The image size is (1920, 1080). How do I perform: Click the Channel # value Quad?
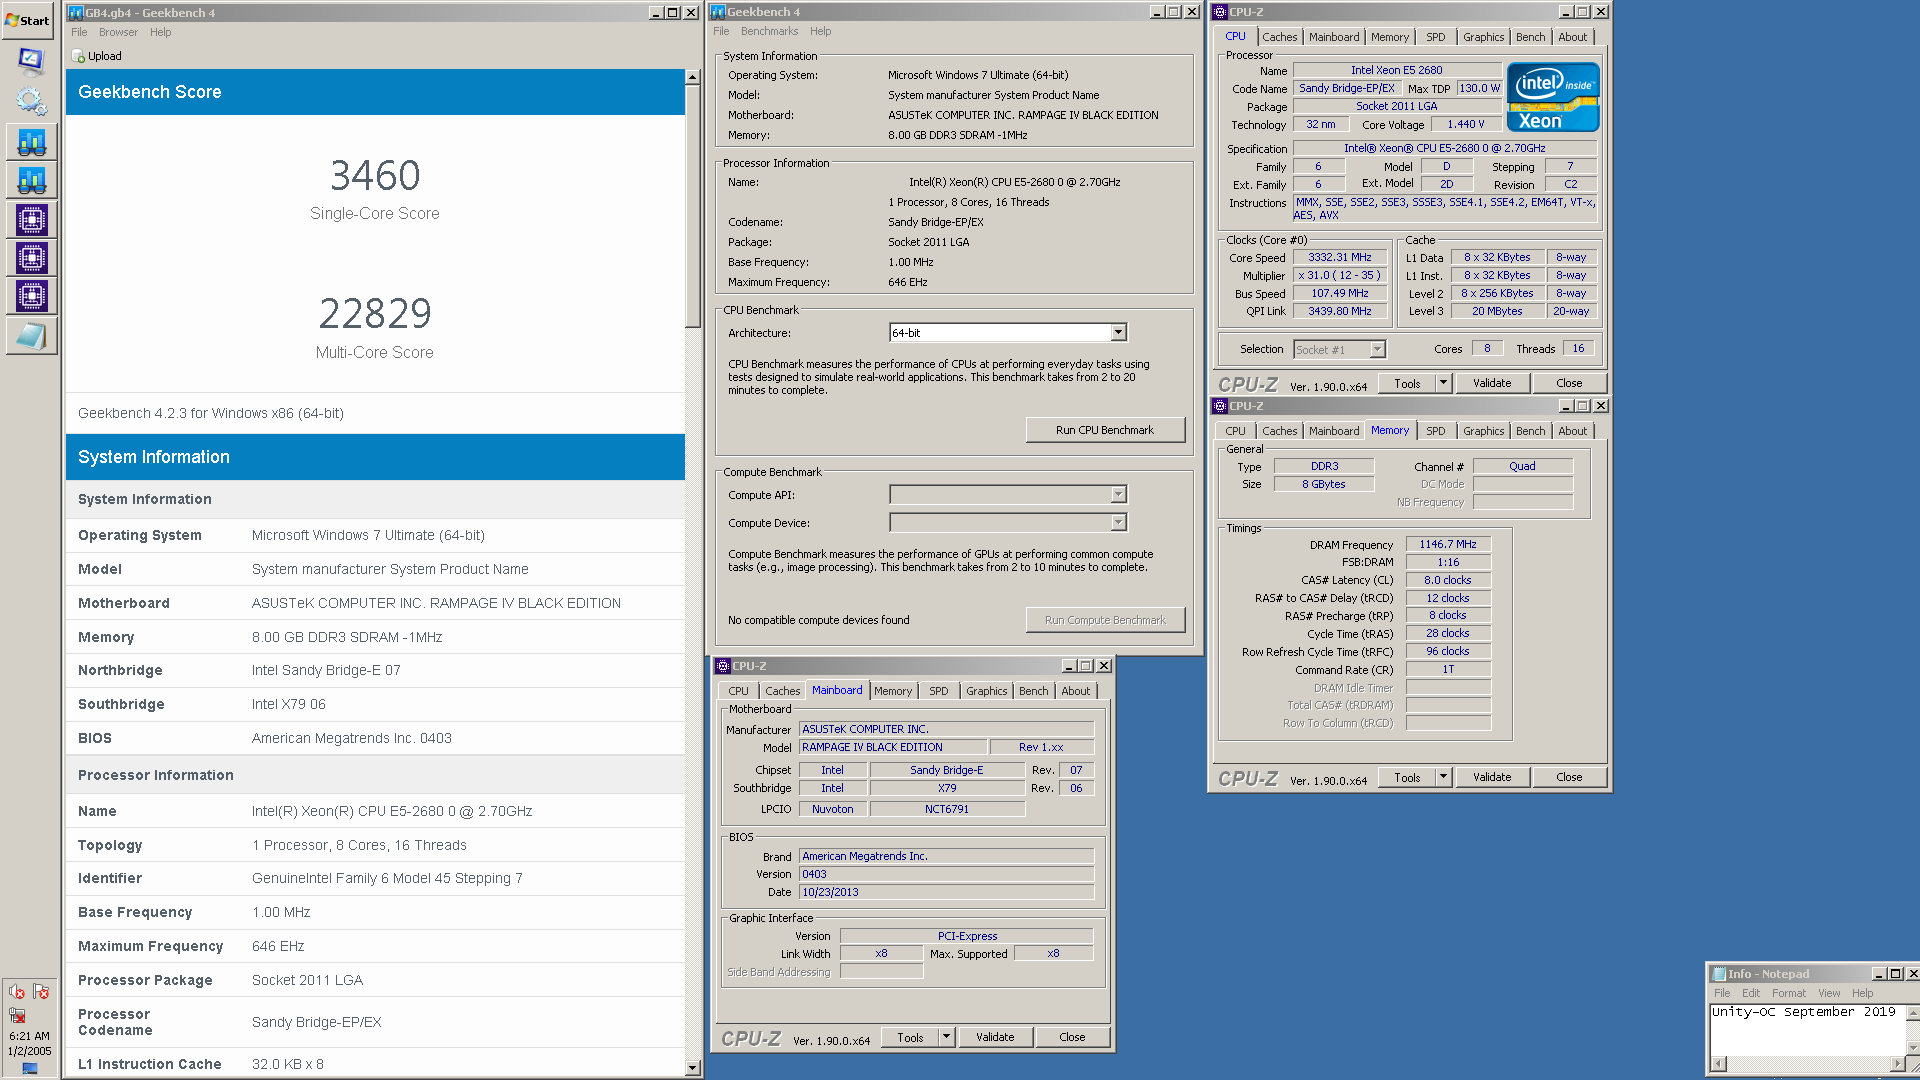click(x=1522, y=467)
